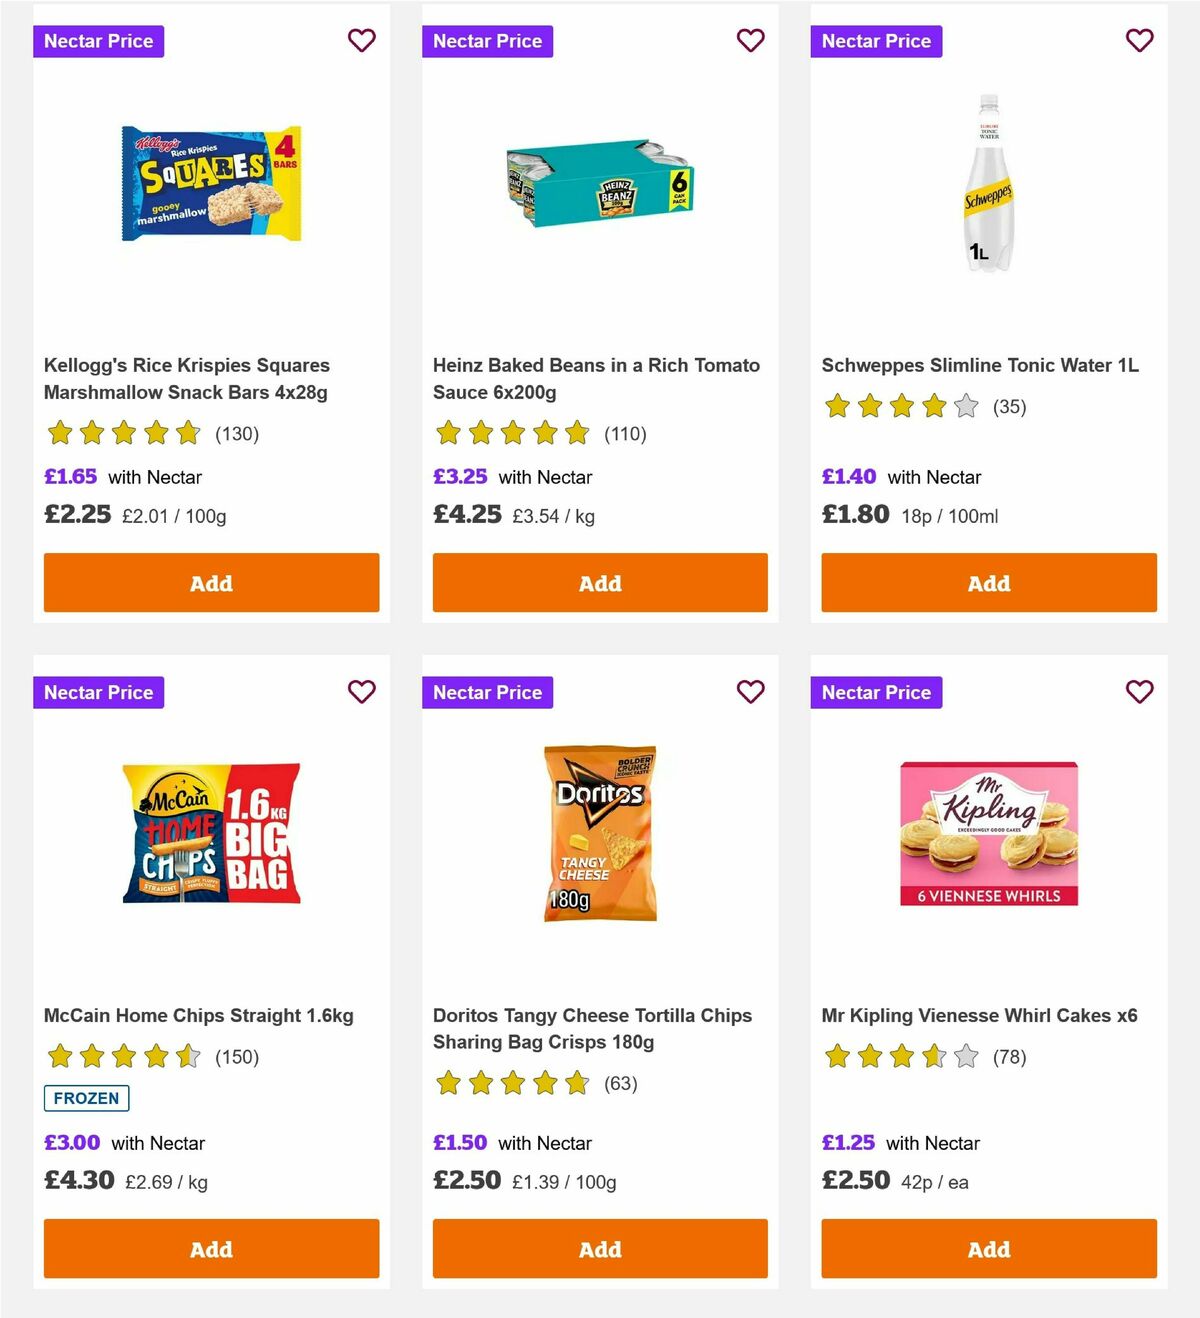
Task: Add McCain Home Chips to basket
Action: click(210, 1248)
